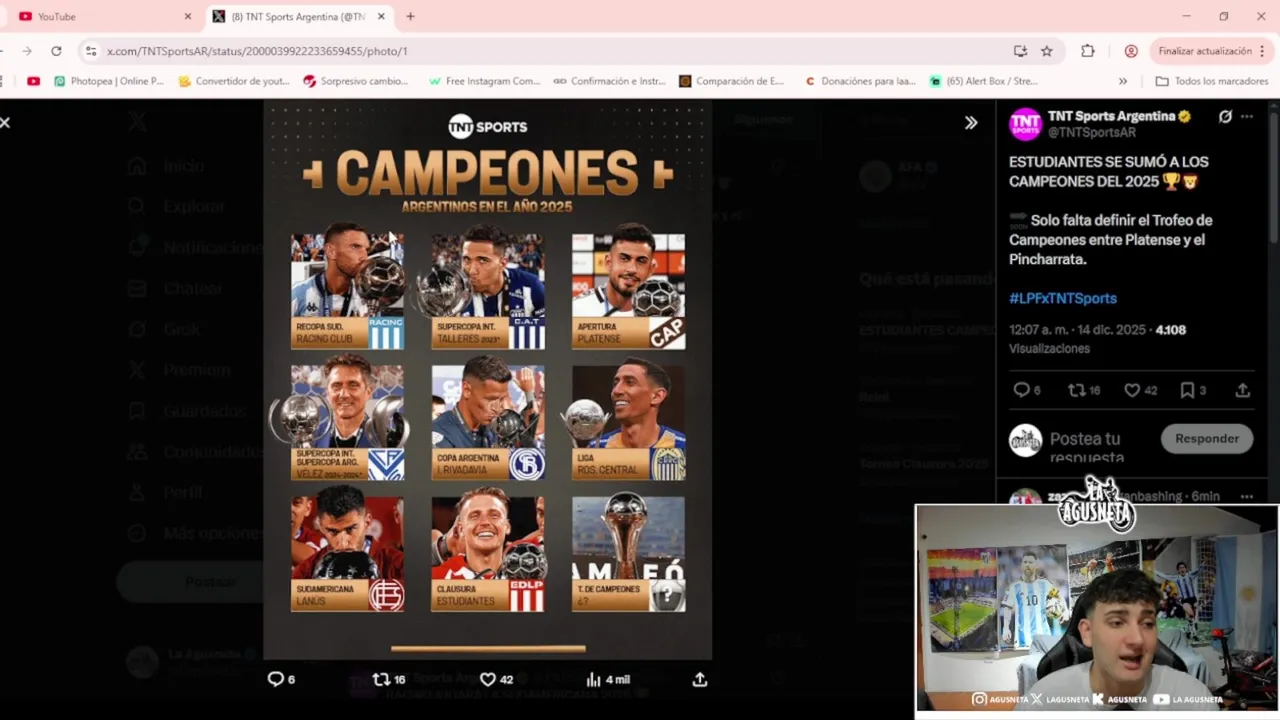Click the reply icon with 6 in the sidebar

[x=1021, y=390]
